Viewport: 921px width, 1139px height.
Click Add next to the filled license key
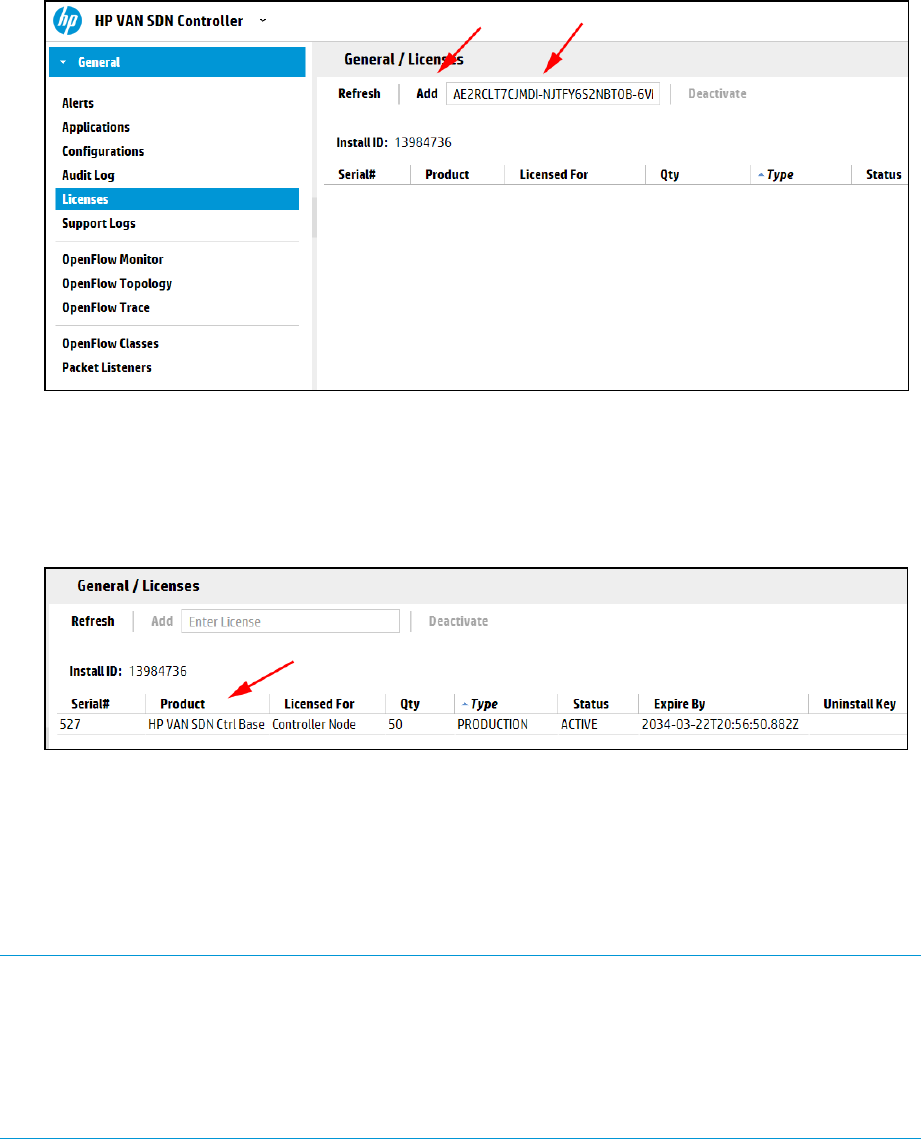pyautogui.click(x=427, y=94)
